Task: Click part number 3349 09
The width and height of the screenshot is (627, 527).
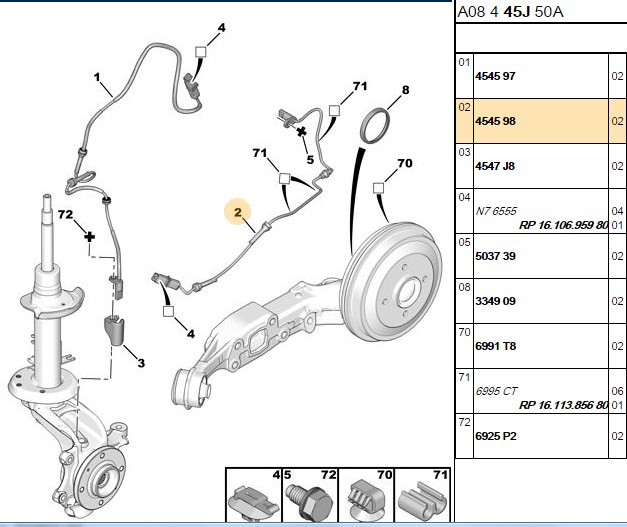Action: [495, 301]
